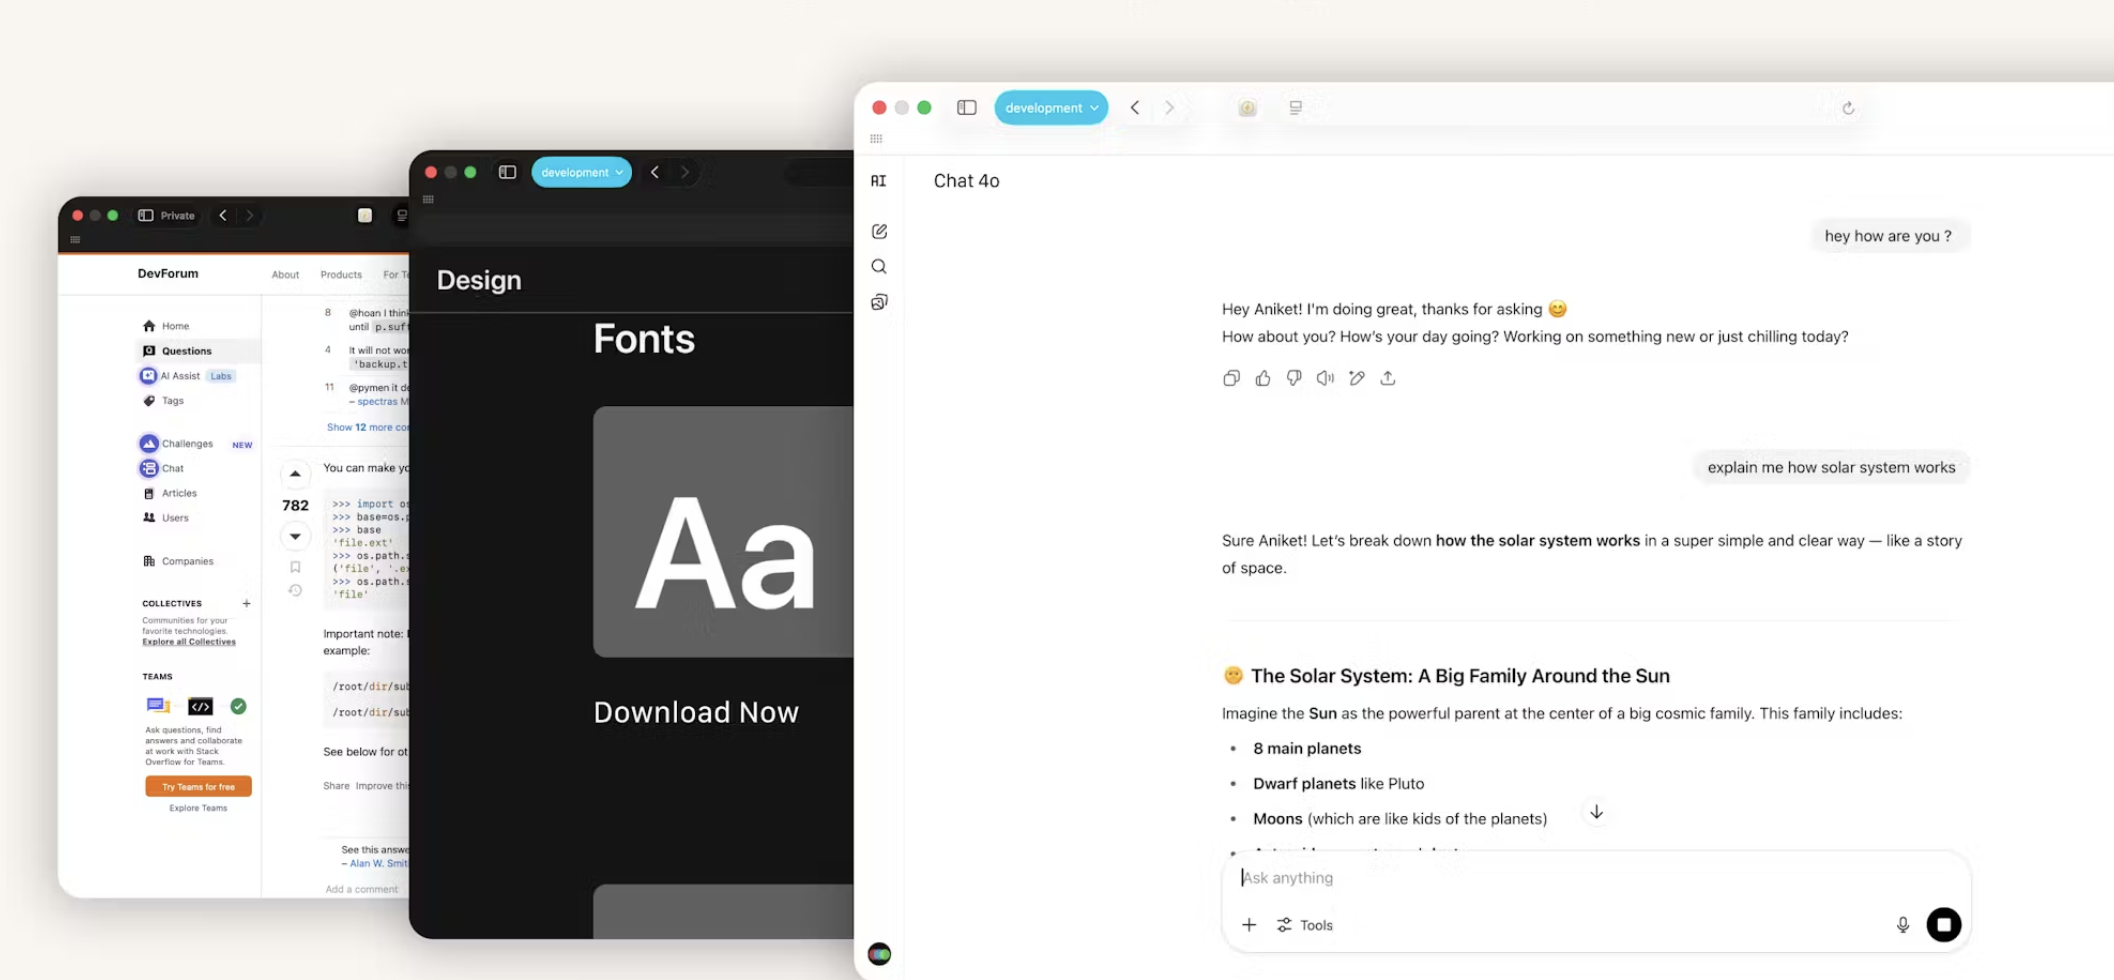The image size is (2114, 980).
Task: Toggle sidebar in the Design window
Action: click(507, 172)
